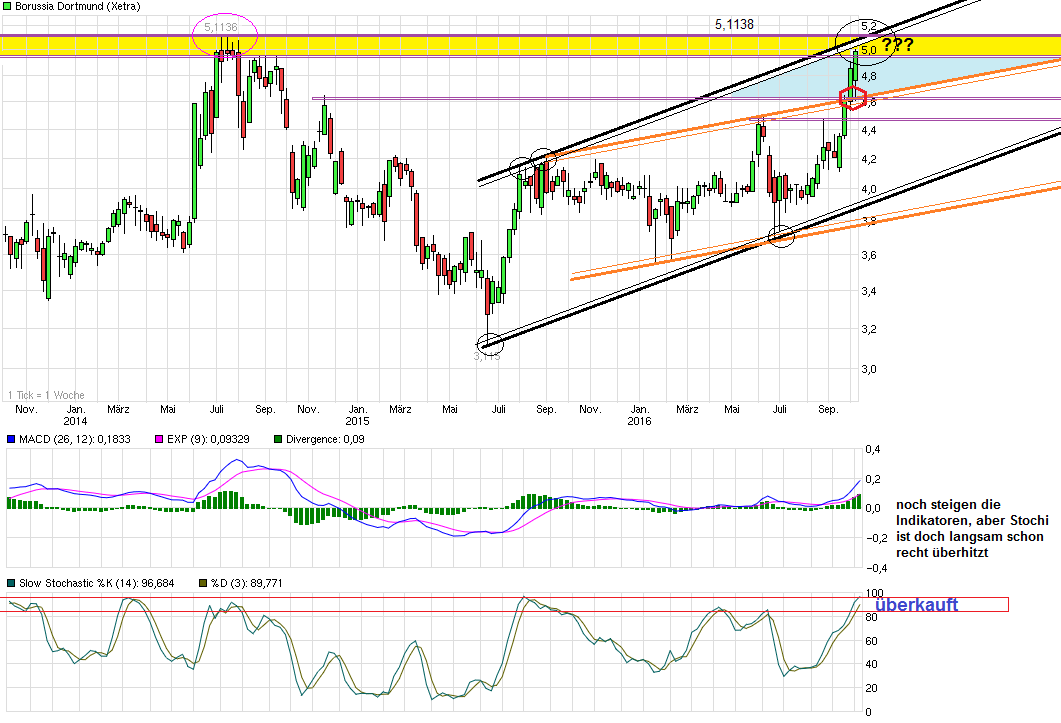Image resolution: width=1061 pixels, height=723 pixels.
Task: Click the green Borussia Dortmund legend square
Action: [7, 6]
